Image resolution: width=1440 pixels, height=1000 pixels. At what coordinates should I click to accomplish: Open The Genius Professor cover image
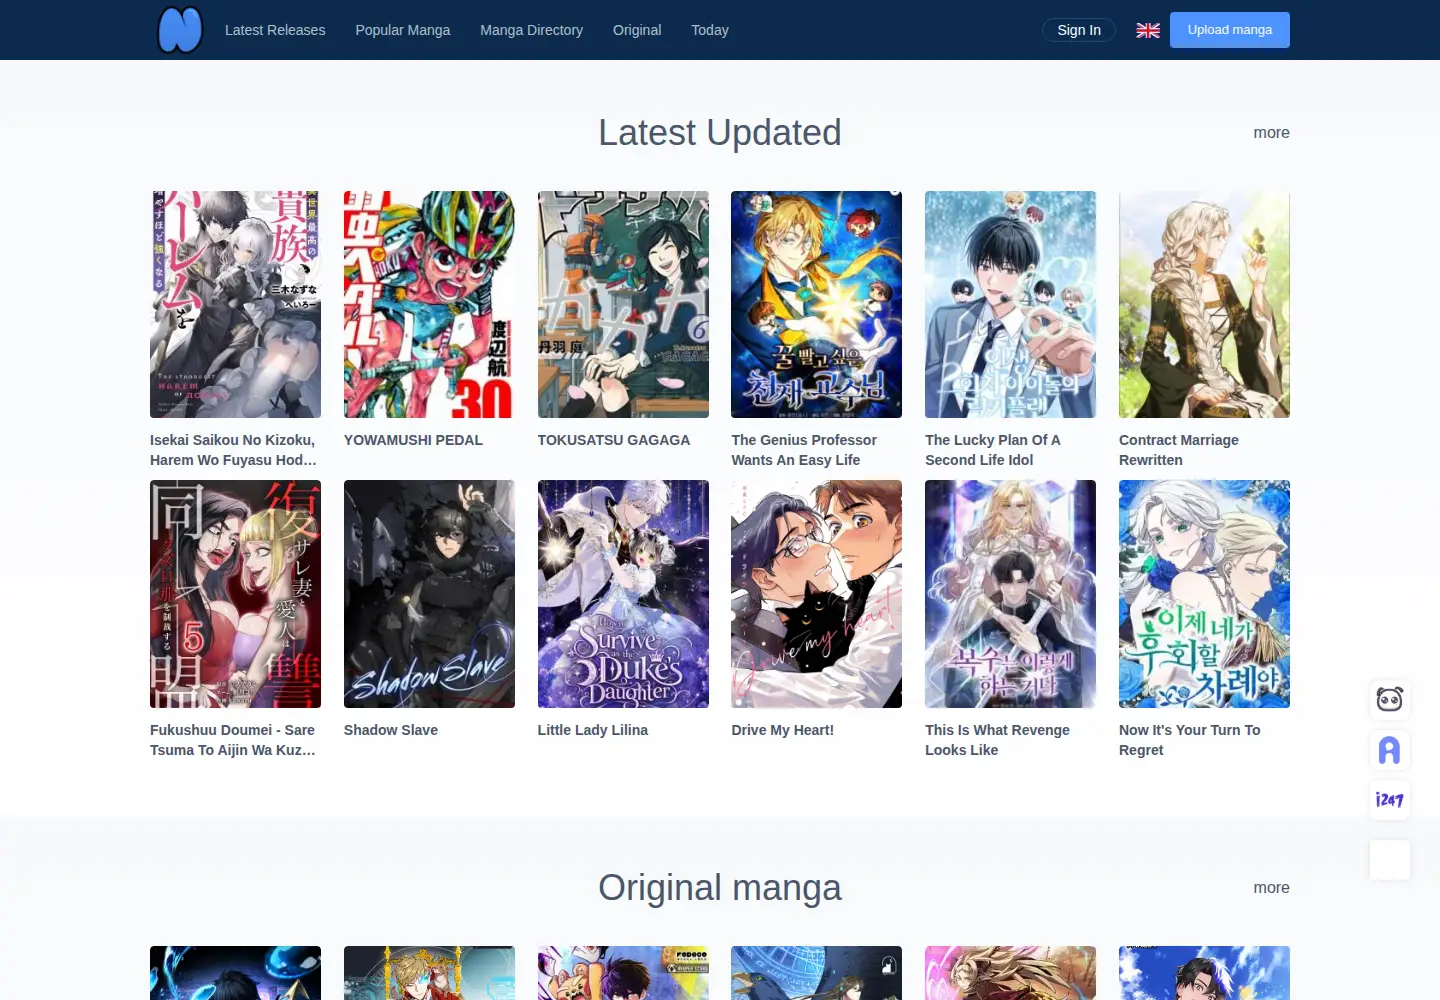(816, 304)
